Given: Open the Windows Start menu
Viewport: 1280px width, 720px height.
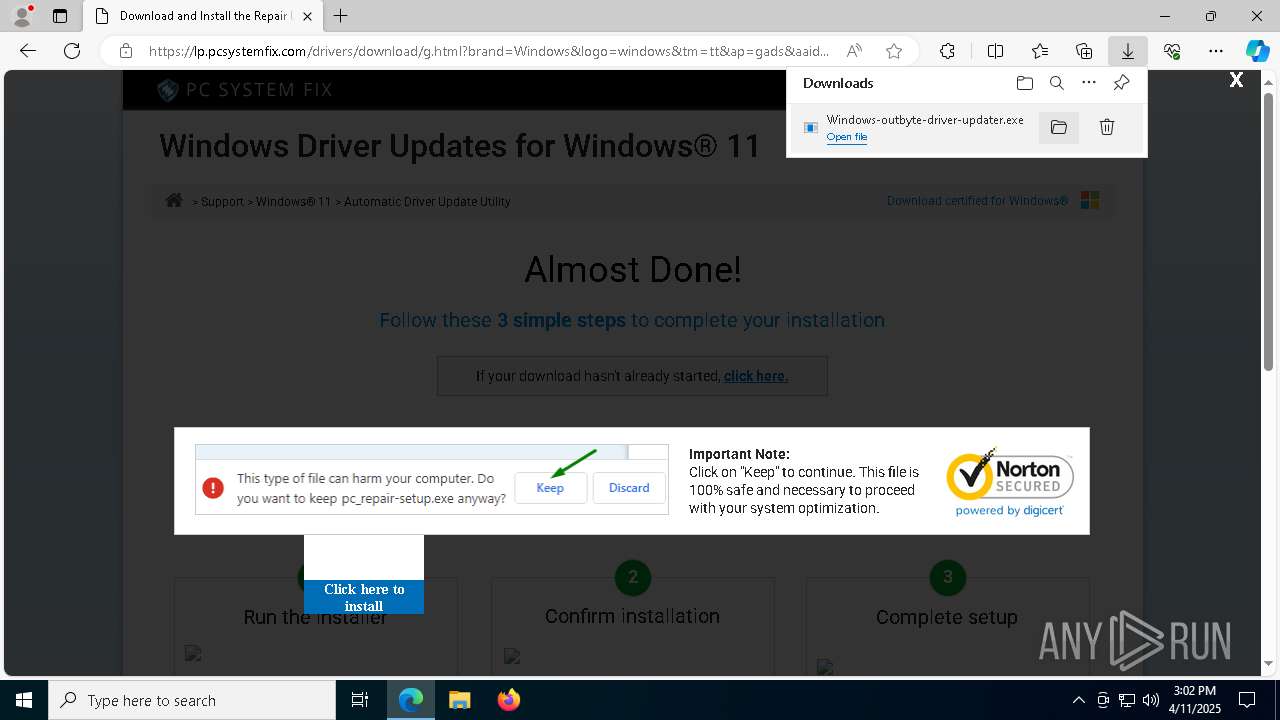Looking at the screenshot, I should pos(24,700).
